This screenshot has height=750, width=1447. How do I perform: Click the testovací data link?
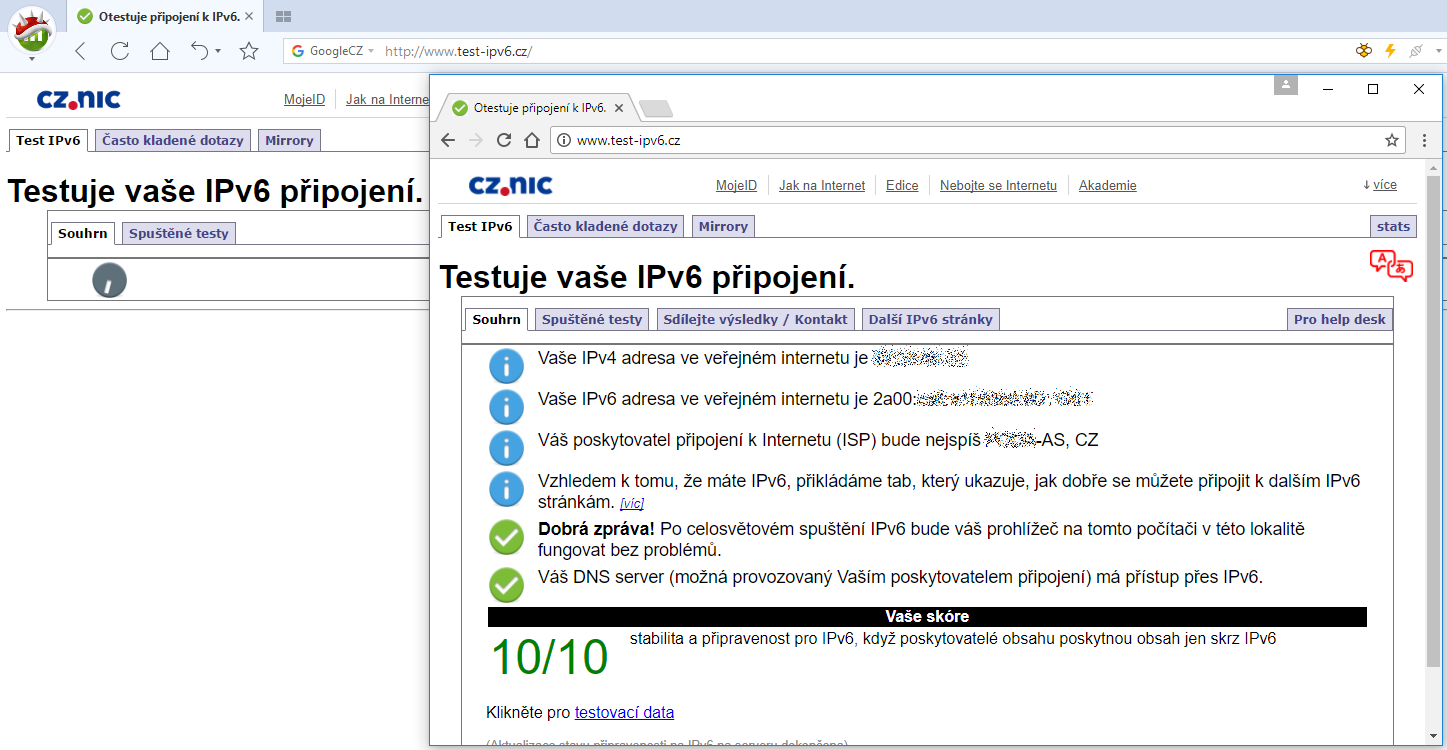click(624, 713)
